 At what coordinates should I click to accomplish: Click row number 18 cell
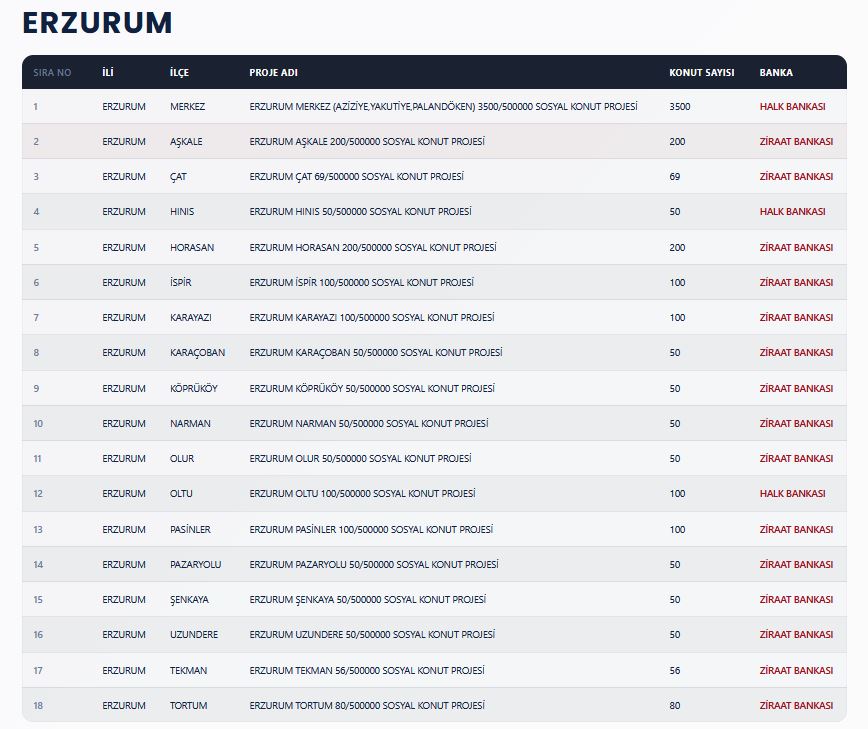[38, 706]
